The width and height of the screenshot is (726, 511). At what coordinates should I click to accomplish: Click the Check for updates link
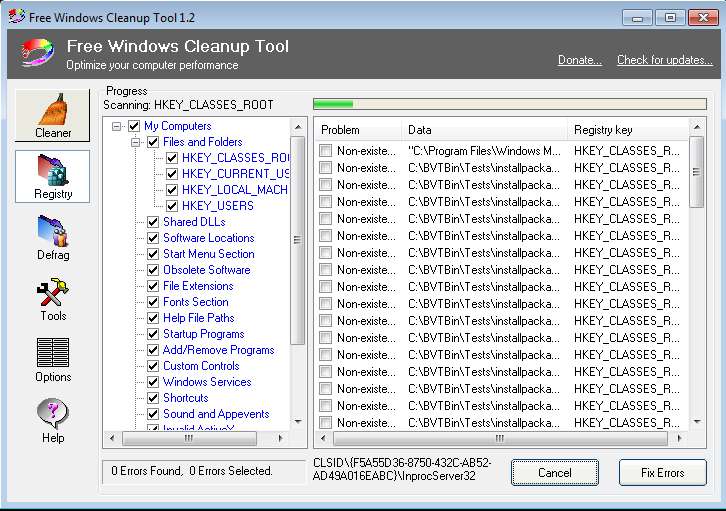(x=664, y=60)
